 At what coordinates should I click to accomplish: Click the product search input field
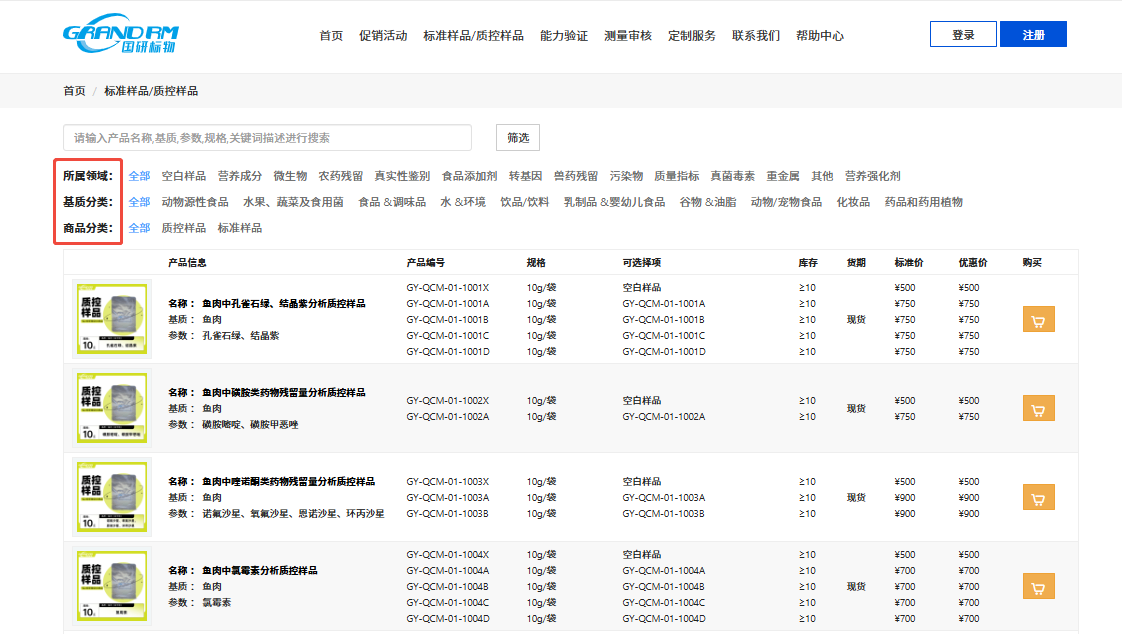[x=267, y=138]
